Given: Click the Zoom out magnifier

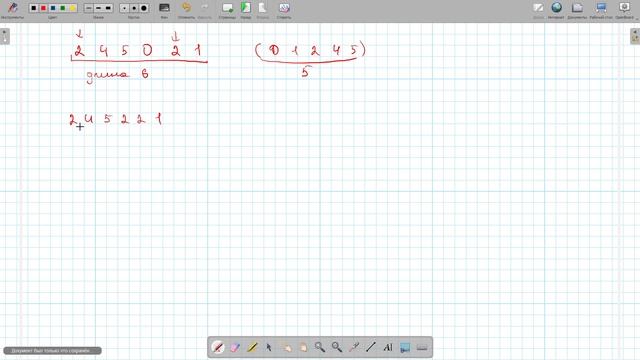Looking at the screenshot, I should coord(337,347).
